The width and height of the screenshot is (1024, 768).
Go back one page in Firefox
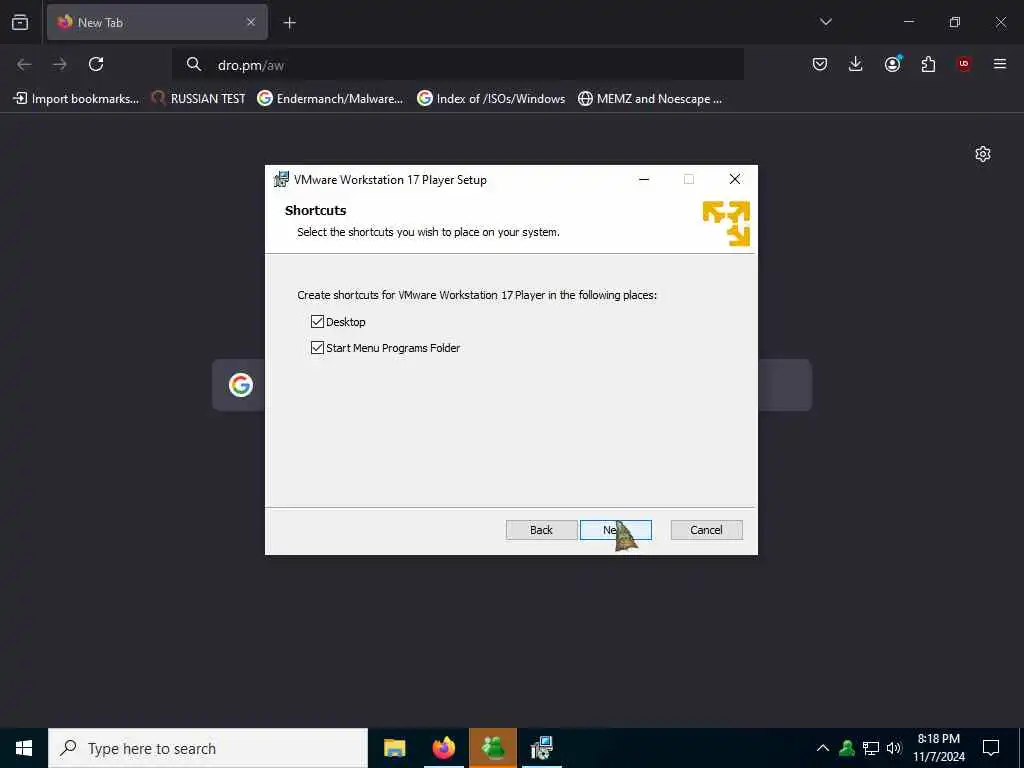(x=24, y=64)
